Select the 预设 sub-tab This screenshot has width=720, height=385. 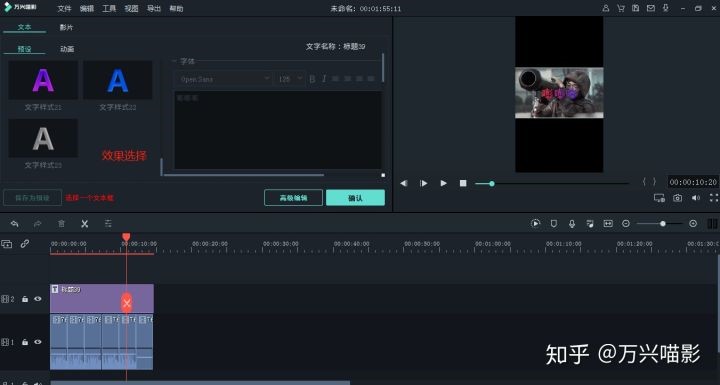pyautogui.click(x=24, y=49)
